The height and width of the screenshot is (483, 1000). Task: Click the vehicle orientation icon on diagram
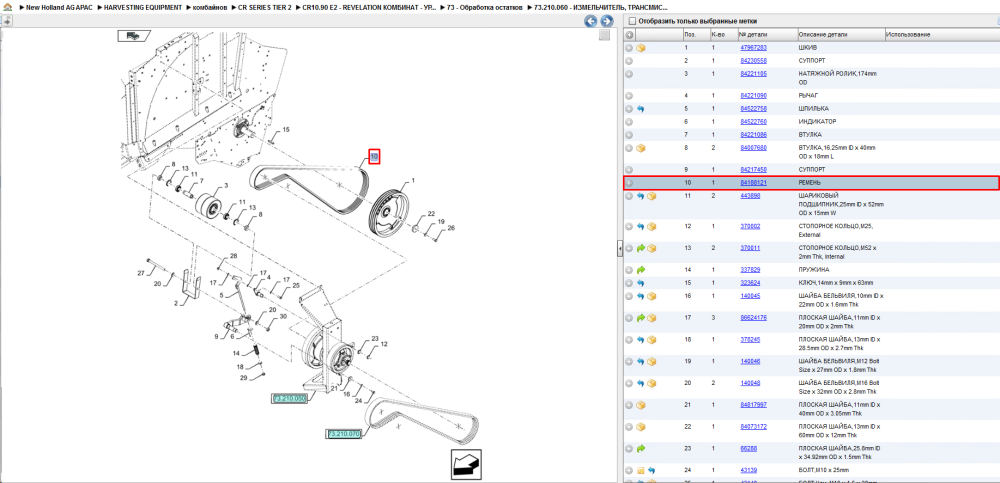pos(132,36)
